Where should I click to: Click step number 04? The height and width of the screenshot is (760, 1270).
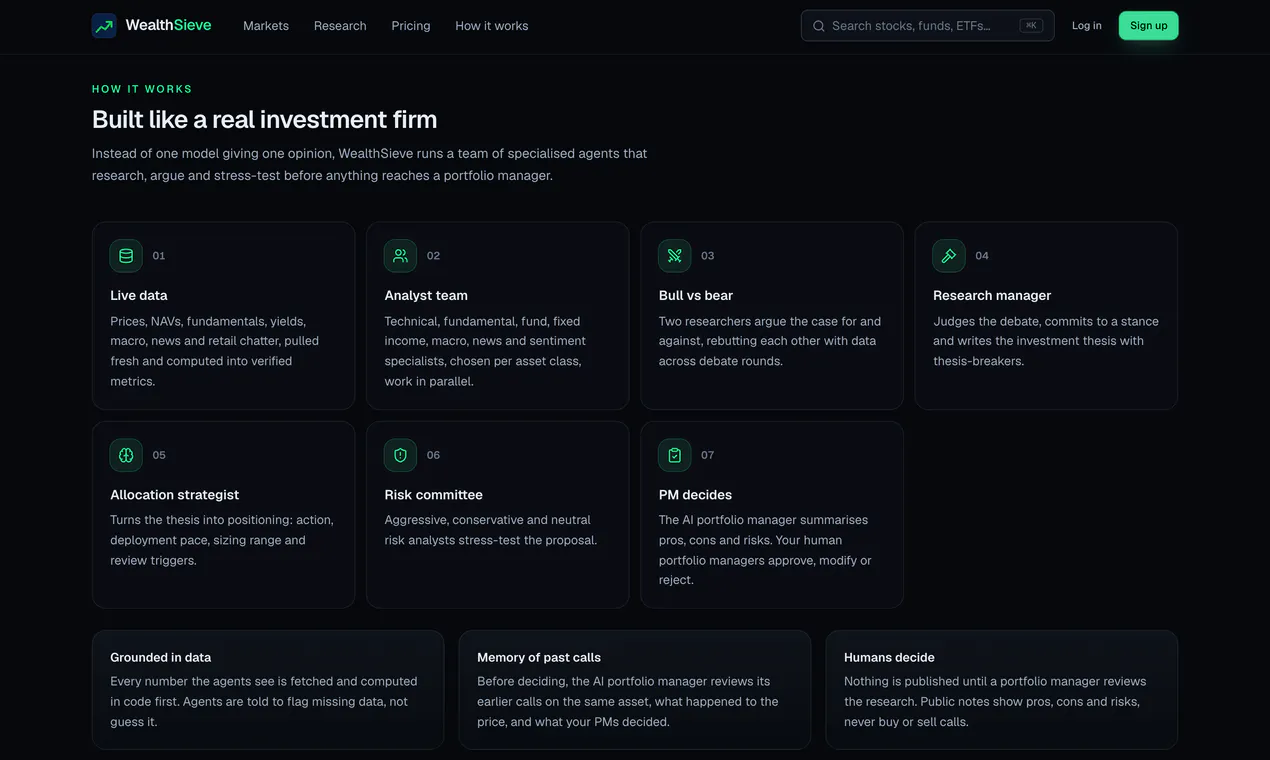point(982,256)
